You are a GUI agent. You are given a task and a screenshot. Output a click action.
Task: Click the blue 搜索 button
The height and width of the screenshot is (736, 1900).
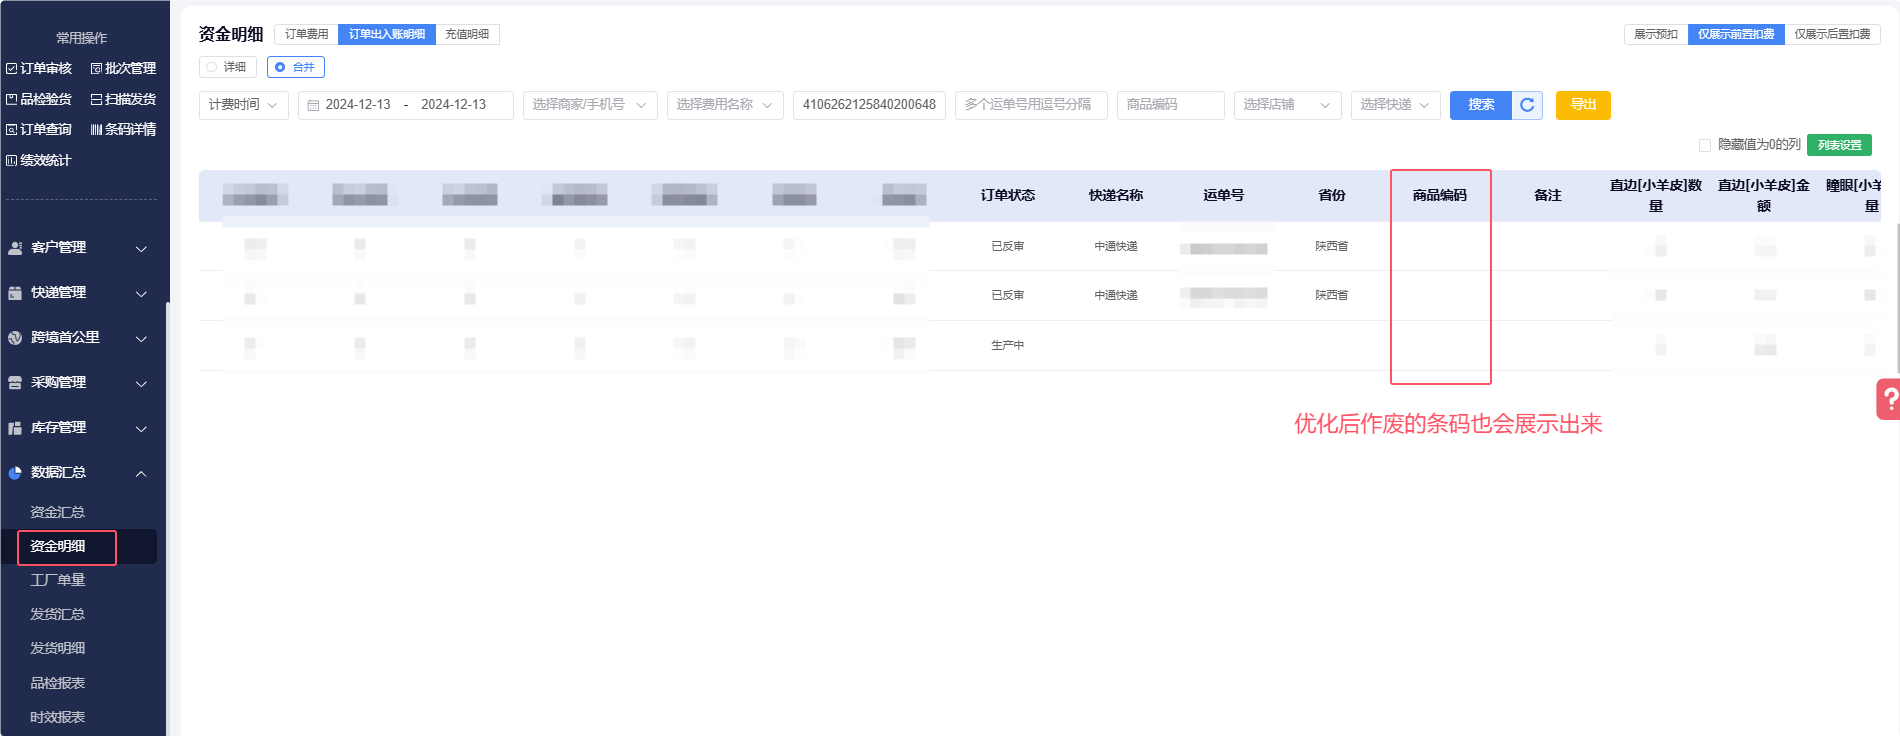point(1481,105)
